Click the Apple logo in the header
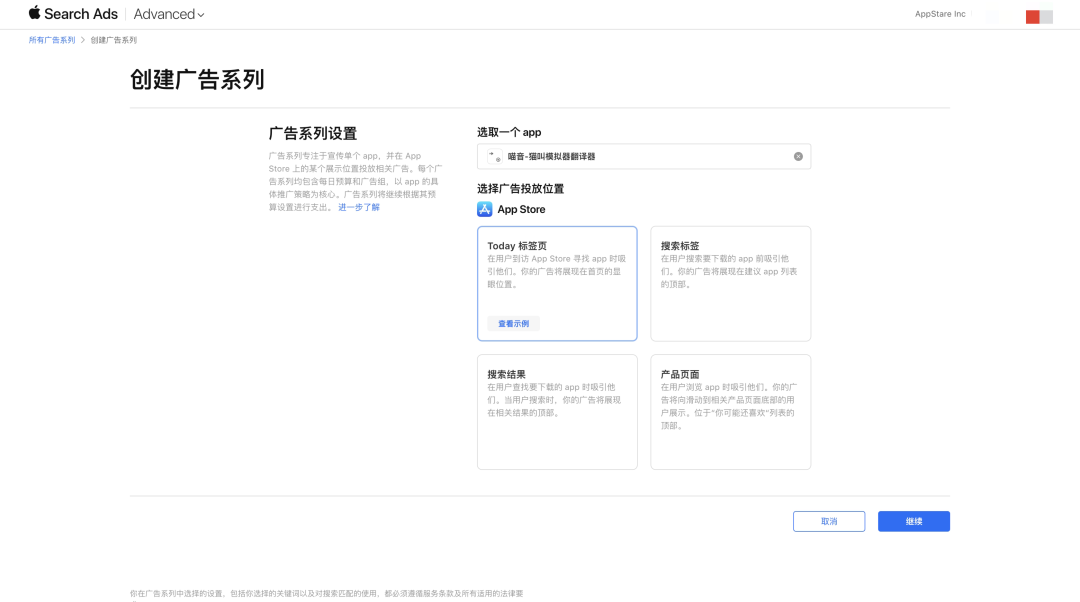1080x602 pixels. 35,13
